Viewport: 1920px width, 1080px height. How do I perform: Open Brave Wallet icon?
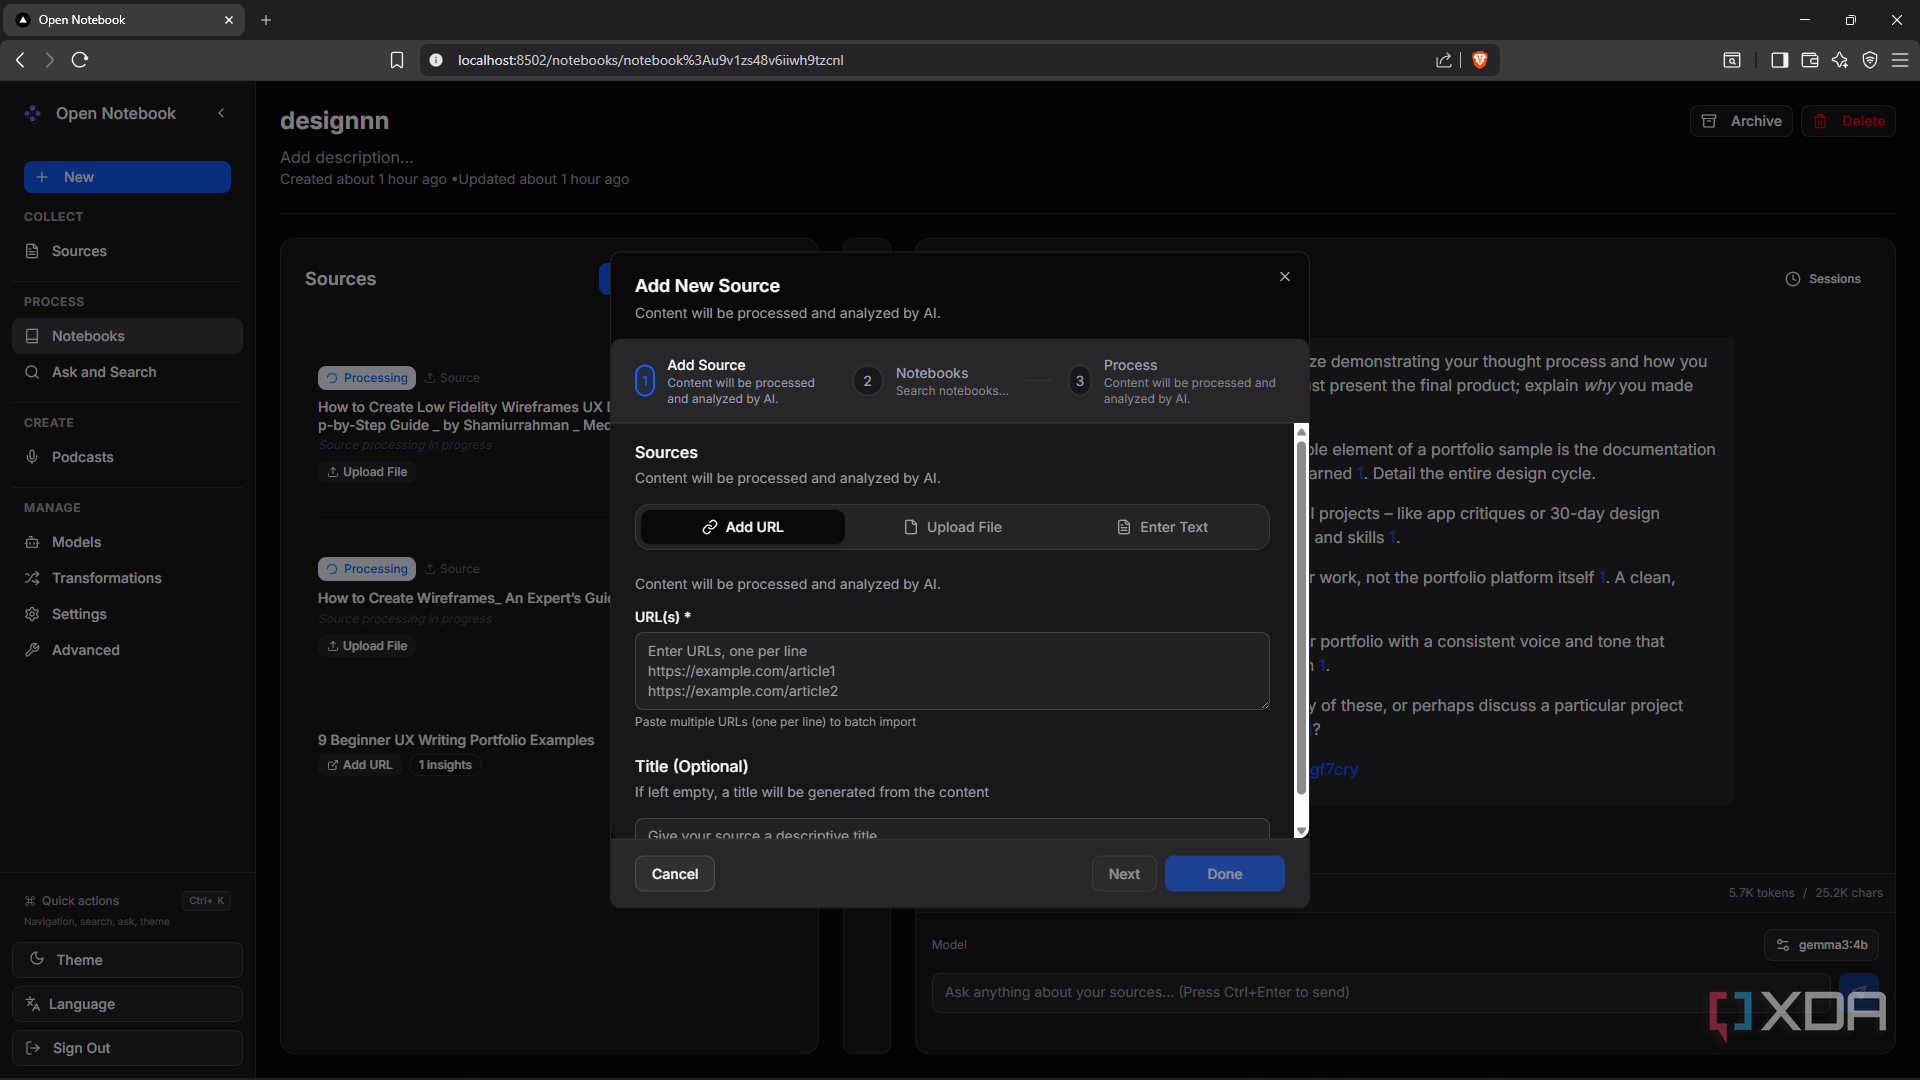point(1809,60)
